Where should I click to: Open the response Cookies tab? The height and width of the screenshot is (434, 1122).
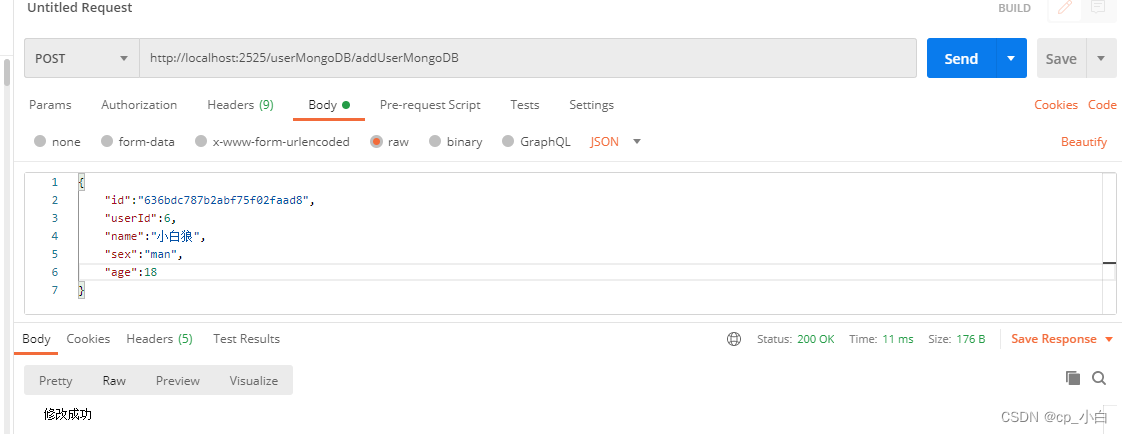click(88, 339)
